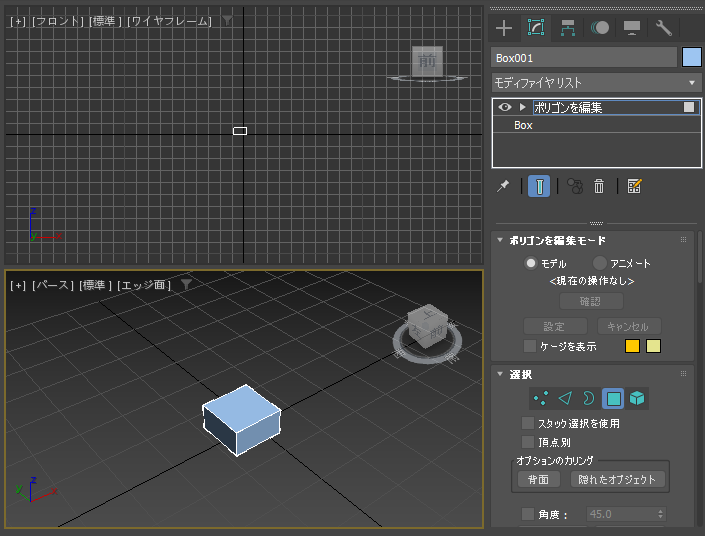Image resolution: width=705 pixels, height=536 pixels.
Task: Toggle the 隠れたオブジェクト button
Action: click(617, 479)
